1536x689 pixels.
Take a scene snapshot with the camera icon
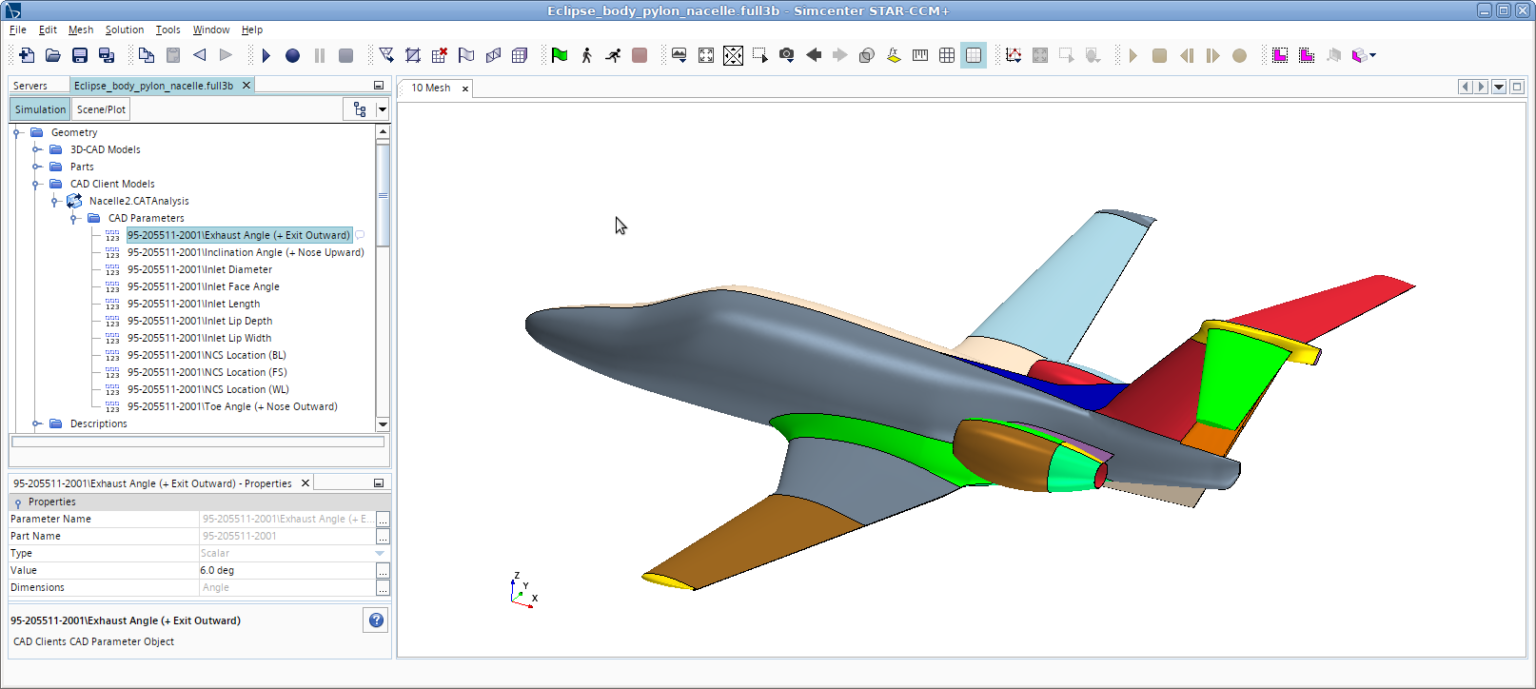787,56
